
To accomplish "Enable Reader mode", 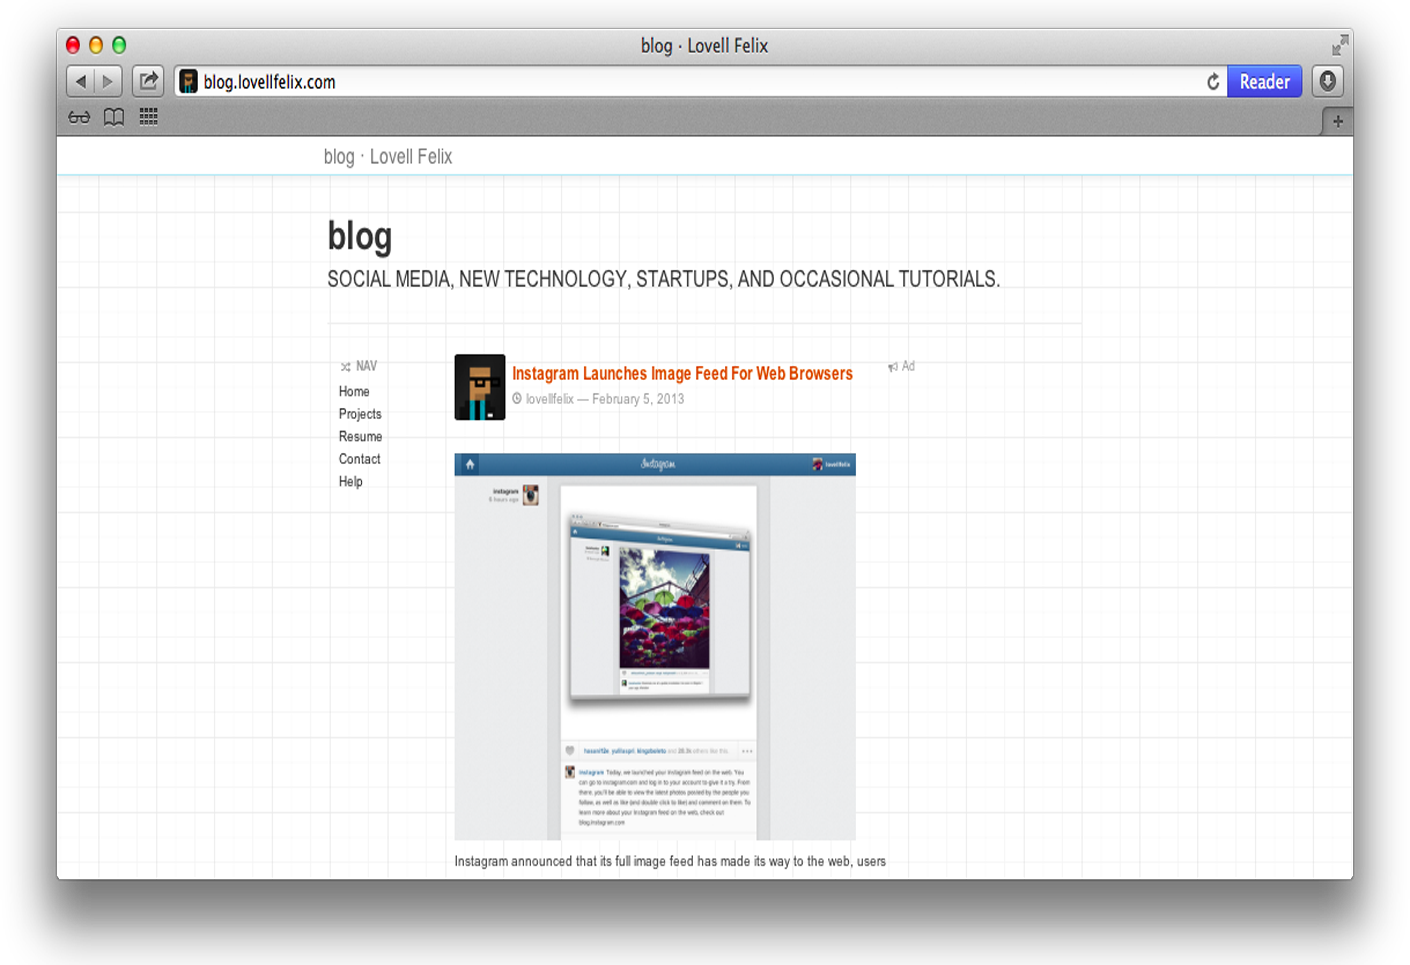I will [1264, 81].
